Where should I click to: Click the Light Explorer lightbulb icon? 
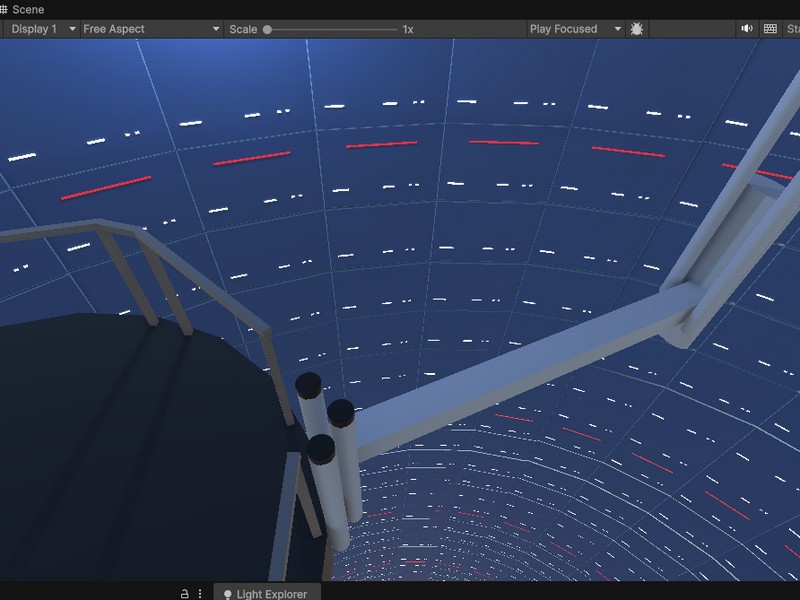(227, 594)
